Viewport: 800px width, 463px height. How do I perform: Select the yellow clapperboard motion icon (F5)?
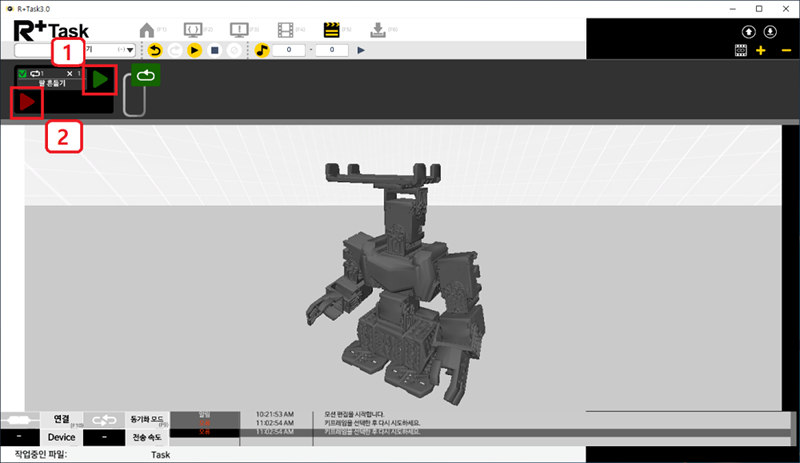(332, 29)
